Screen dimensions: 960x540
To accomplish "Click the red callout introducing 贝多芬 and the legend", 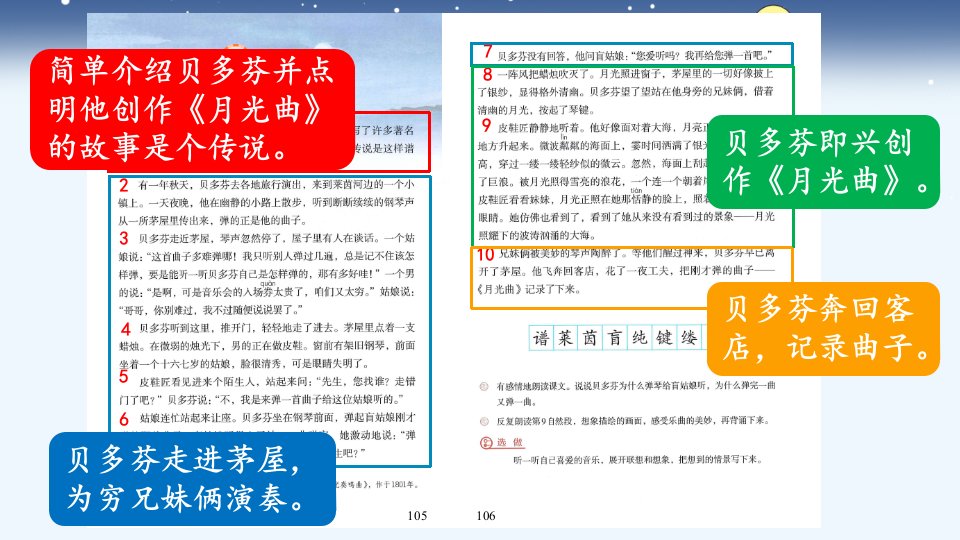I will (x=192, y=109).
